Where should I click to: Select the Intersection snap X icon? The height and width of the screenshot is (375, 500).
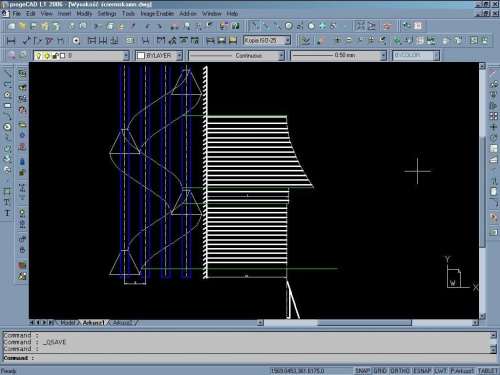click(x=361, y=26)
